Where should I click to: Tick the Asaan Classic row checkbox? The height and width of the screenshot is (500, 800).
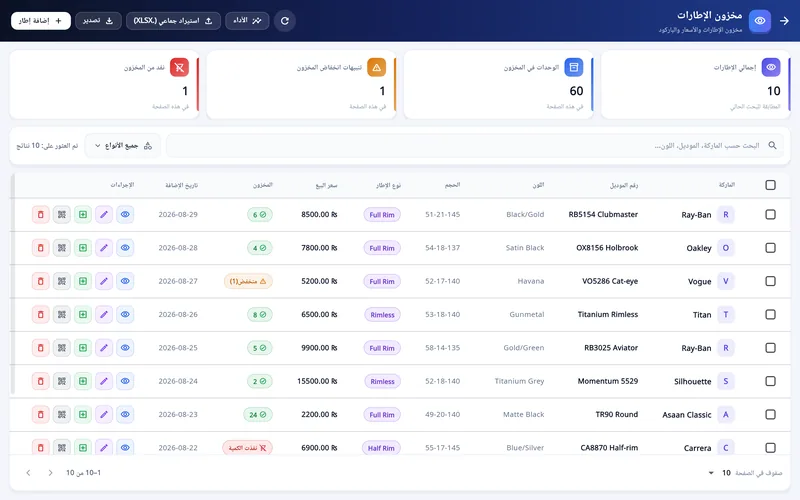[x=770, y=415]
